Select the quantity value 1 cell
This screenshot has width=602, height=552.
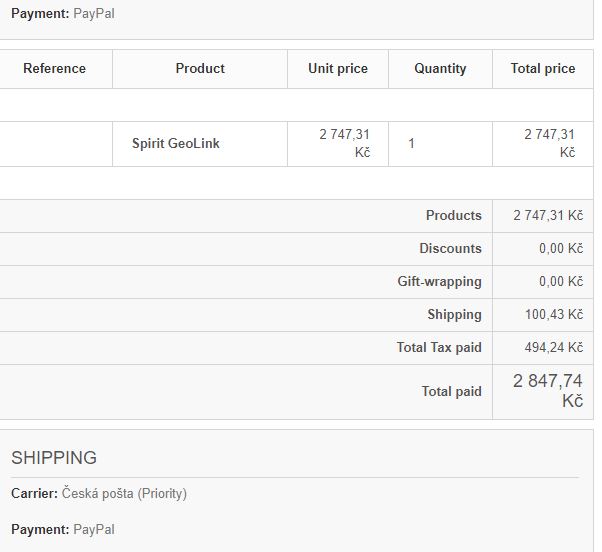412,144
